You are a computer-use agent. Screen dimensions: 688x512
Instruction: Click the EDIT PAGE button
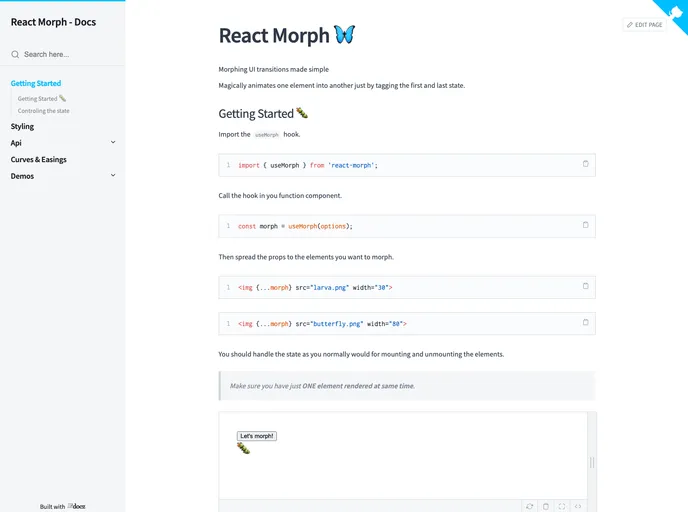tap(645, 25)
